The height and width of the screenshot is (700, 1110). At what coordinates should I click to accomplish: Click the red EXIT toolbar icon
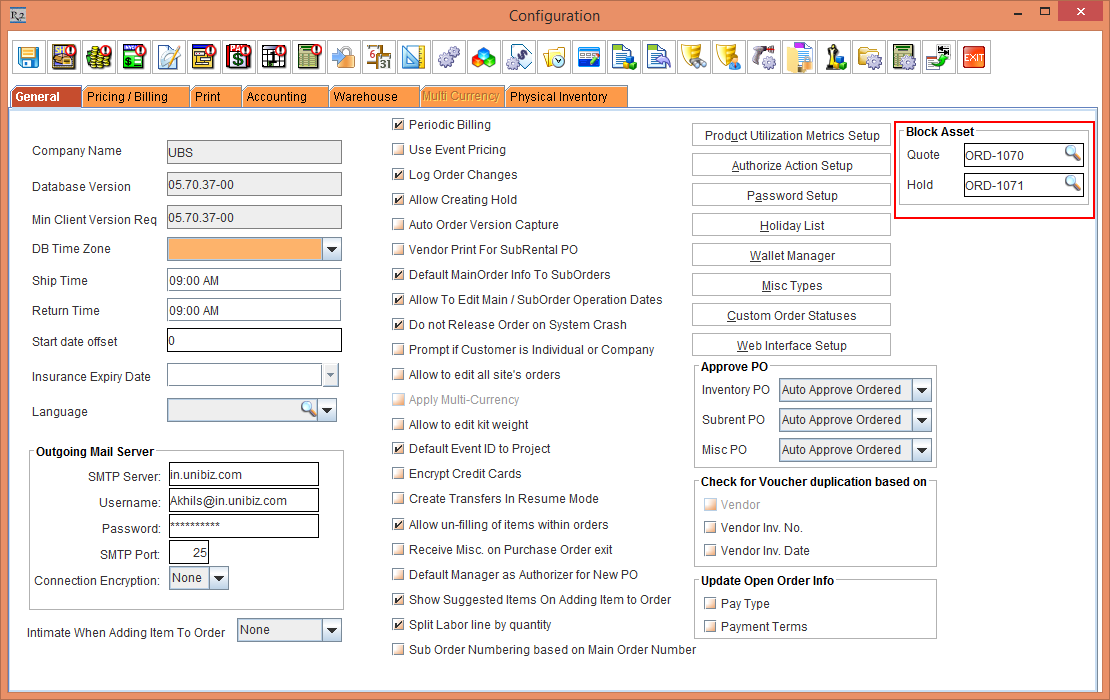click(973, 57)
